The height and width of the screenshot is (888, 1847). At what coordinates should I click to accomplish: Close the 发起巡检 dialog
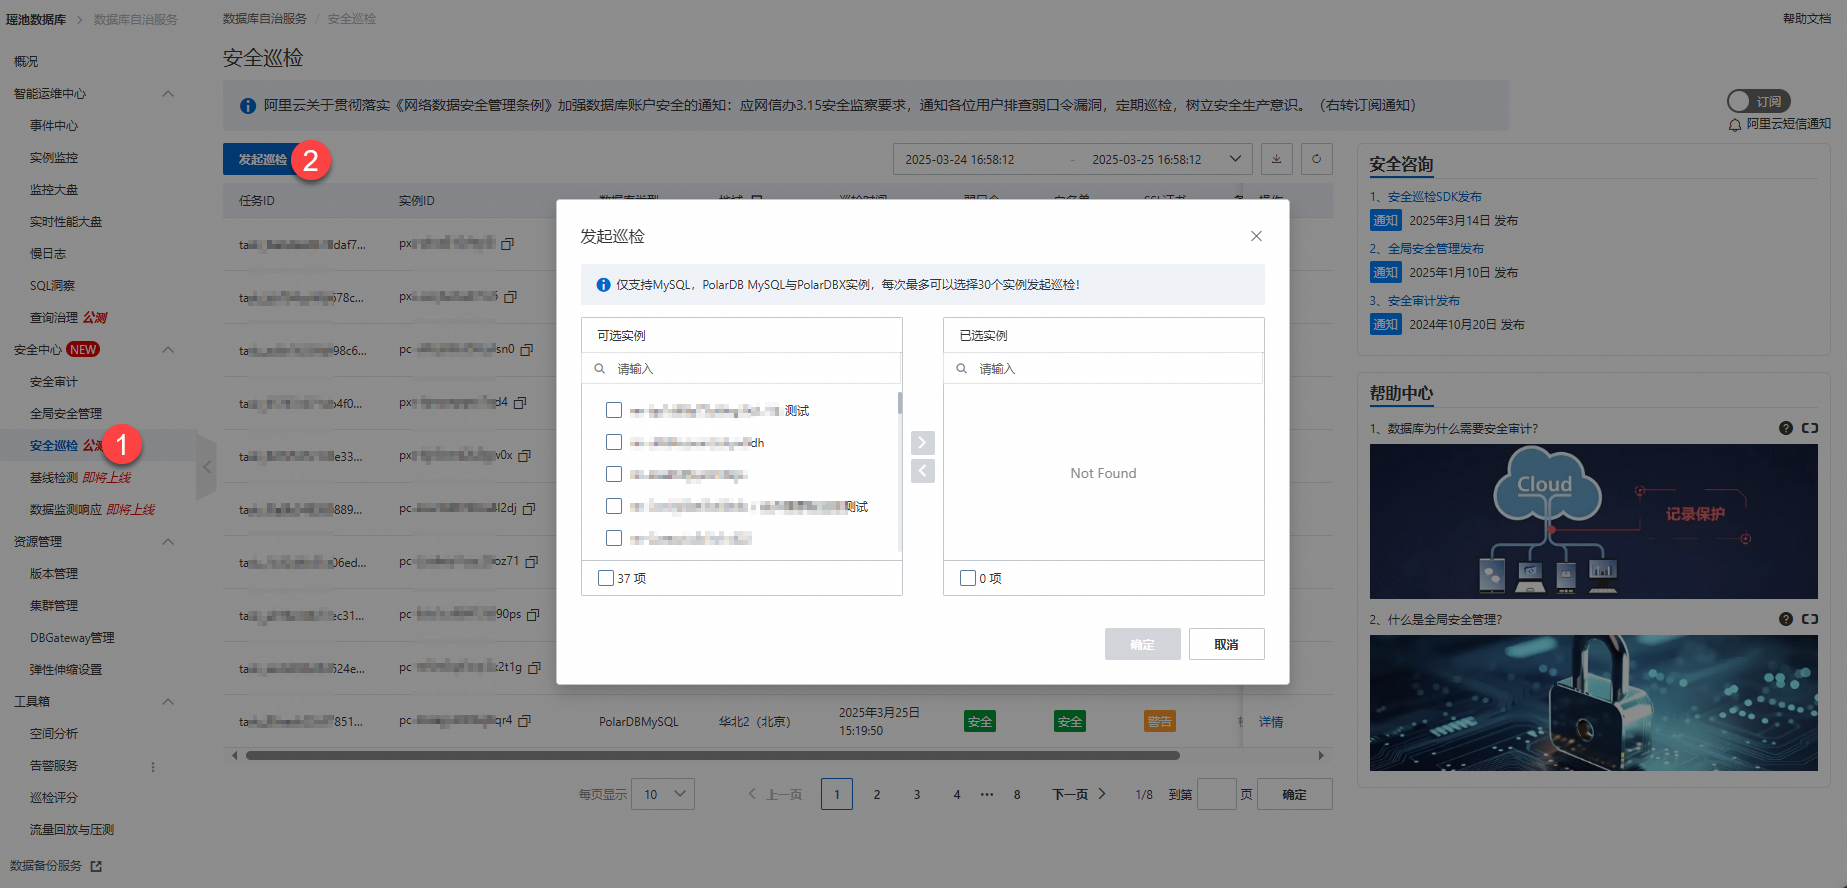[1256, 236]
